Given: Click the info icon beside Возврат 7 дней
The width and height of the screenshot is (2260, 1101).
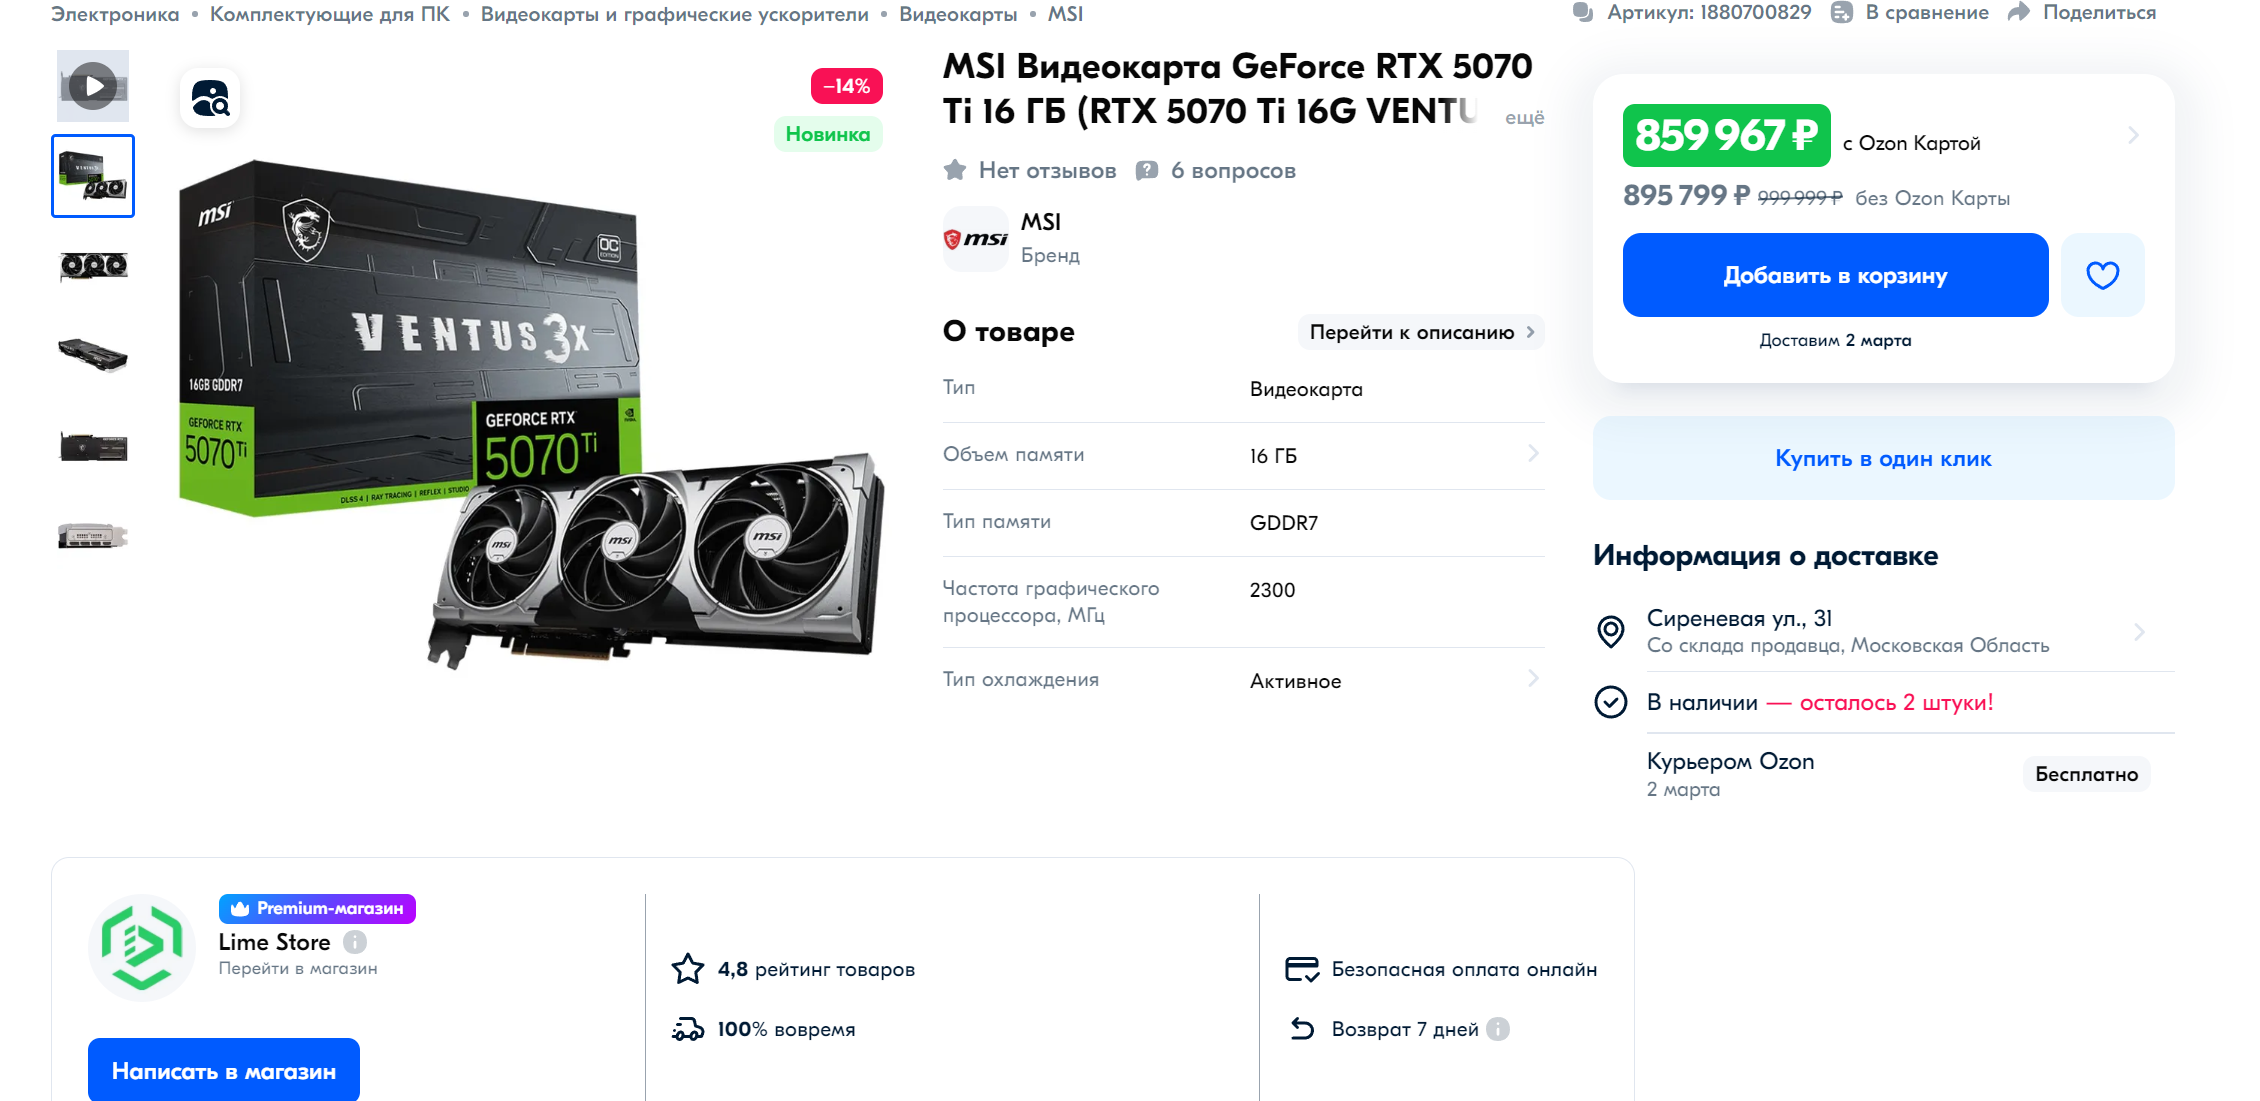Looking at the screenshot, I should tap(1497, 1029).
